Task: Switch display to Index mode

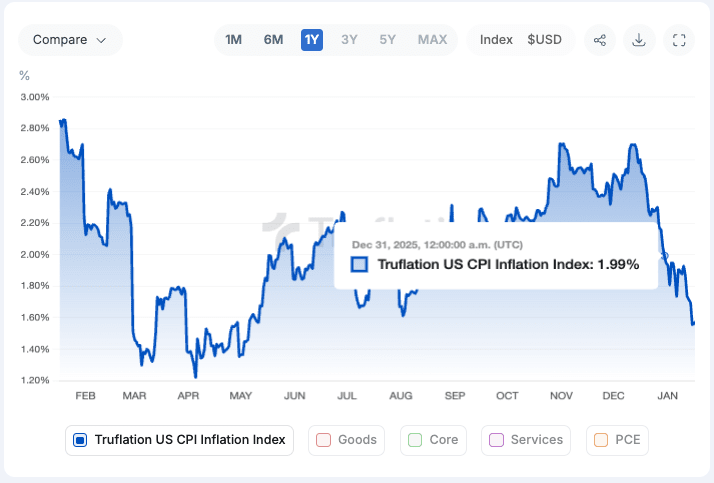Action: click(x=496, y=40)
